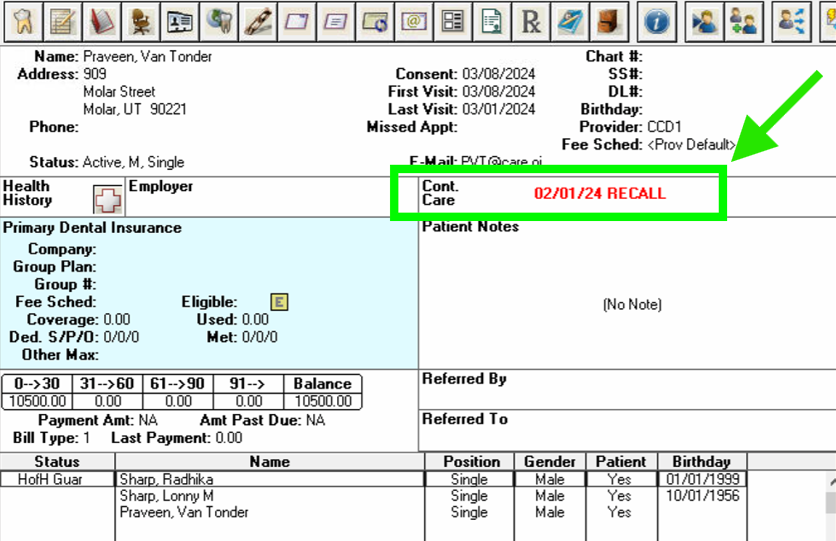This screenshot has width=836, height=541.
Task: Select family member Sharp, Lonny M
Action: coord(166,496)
